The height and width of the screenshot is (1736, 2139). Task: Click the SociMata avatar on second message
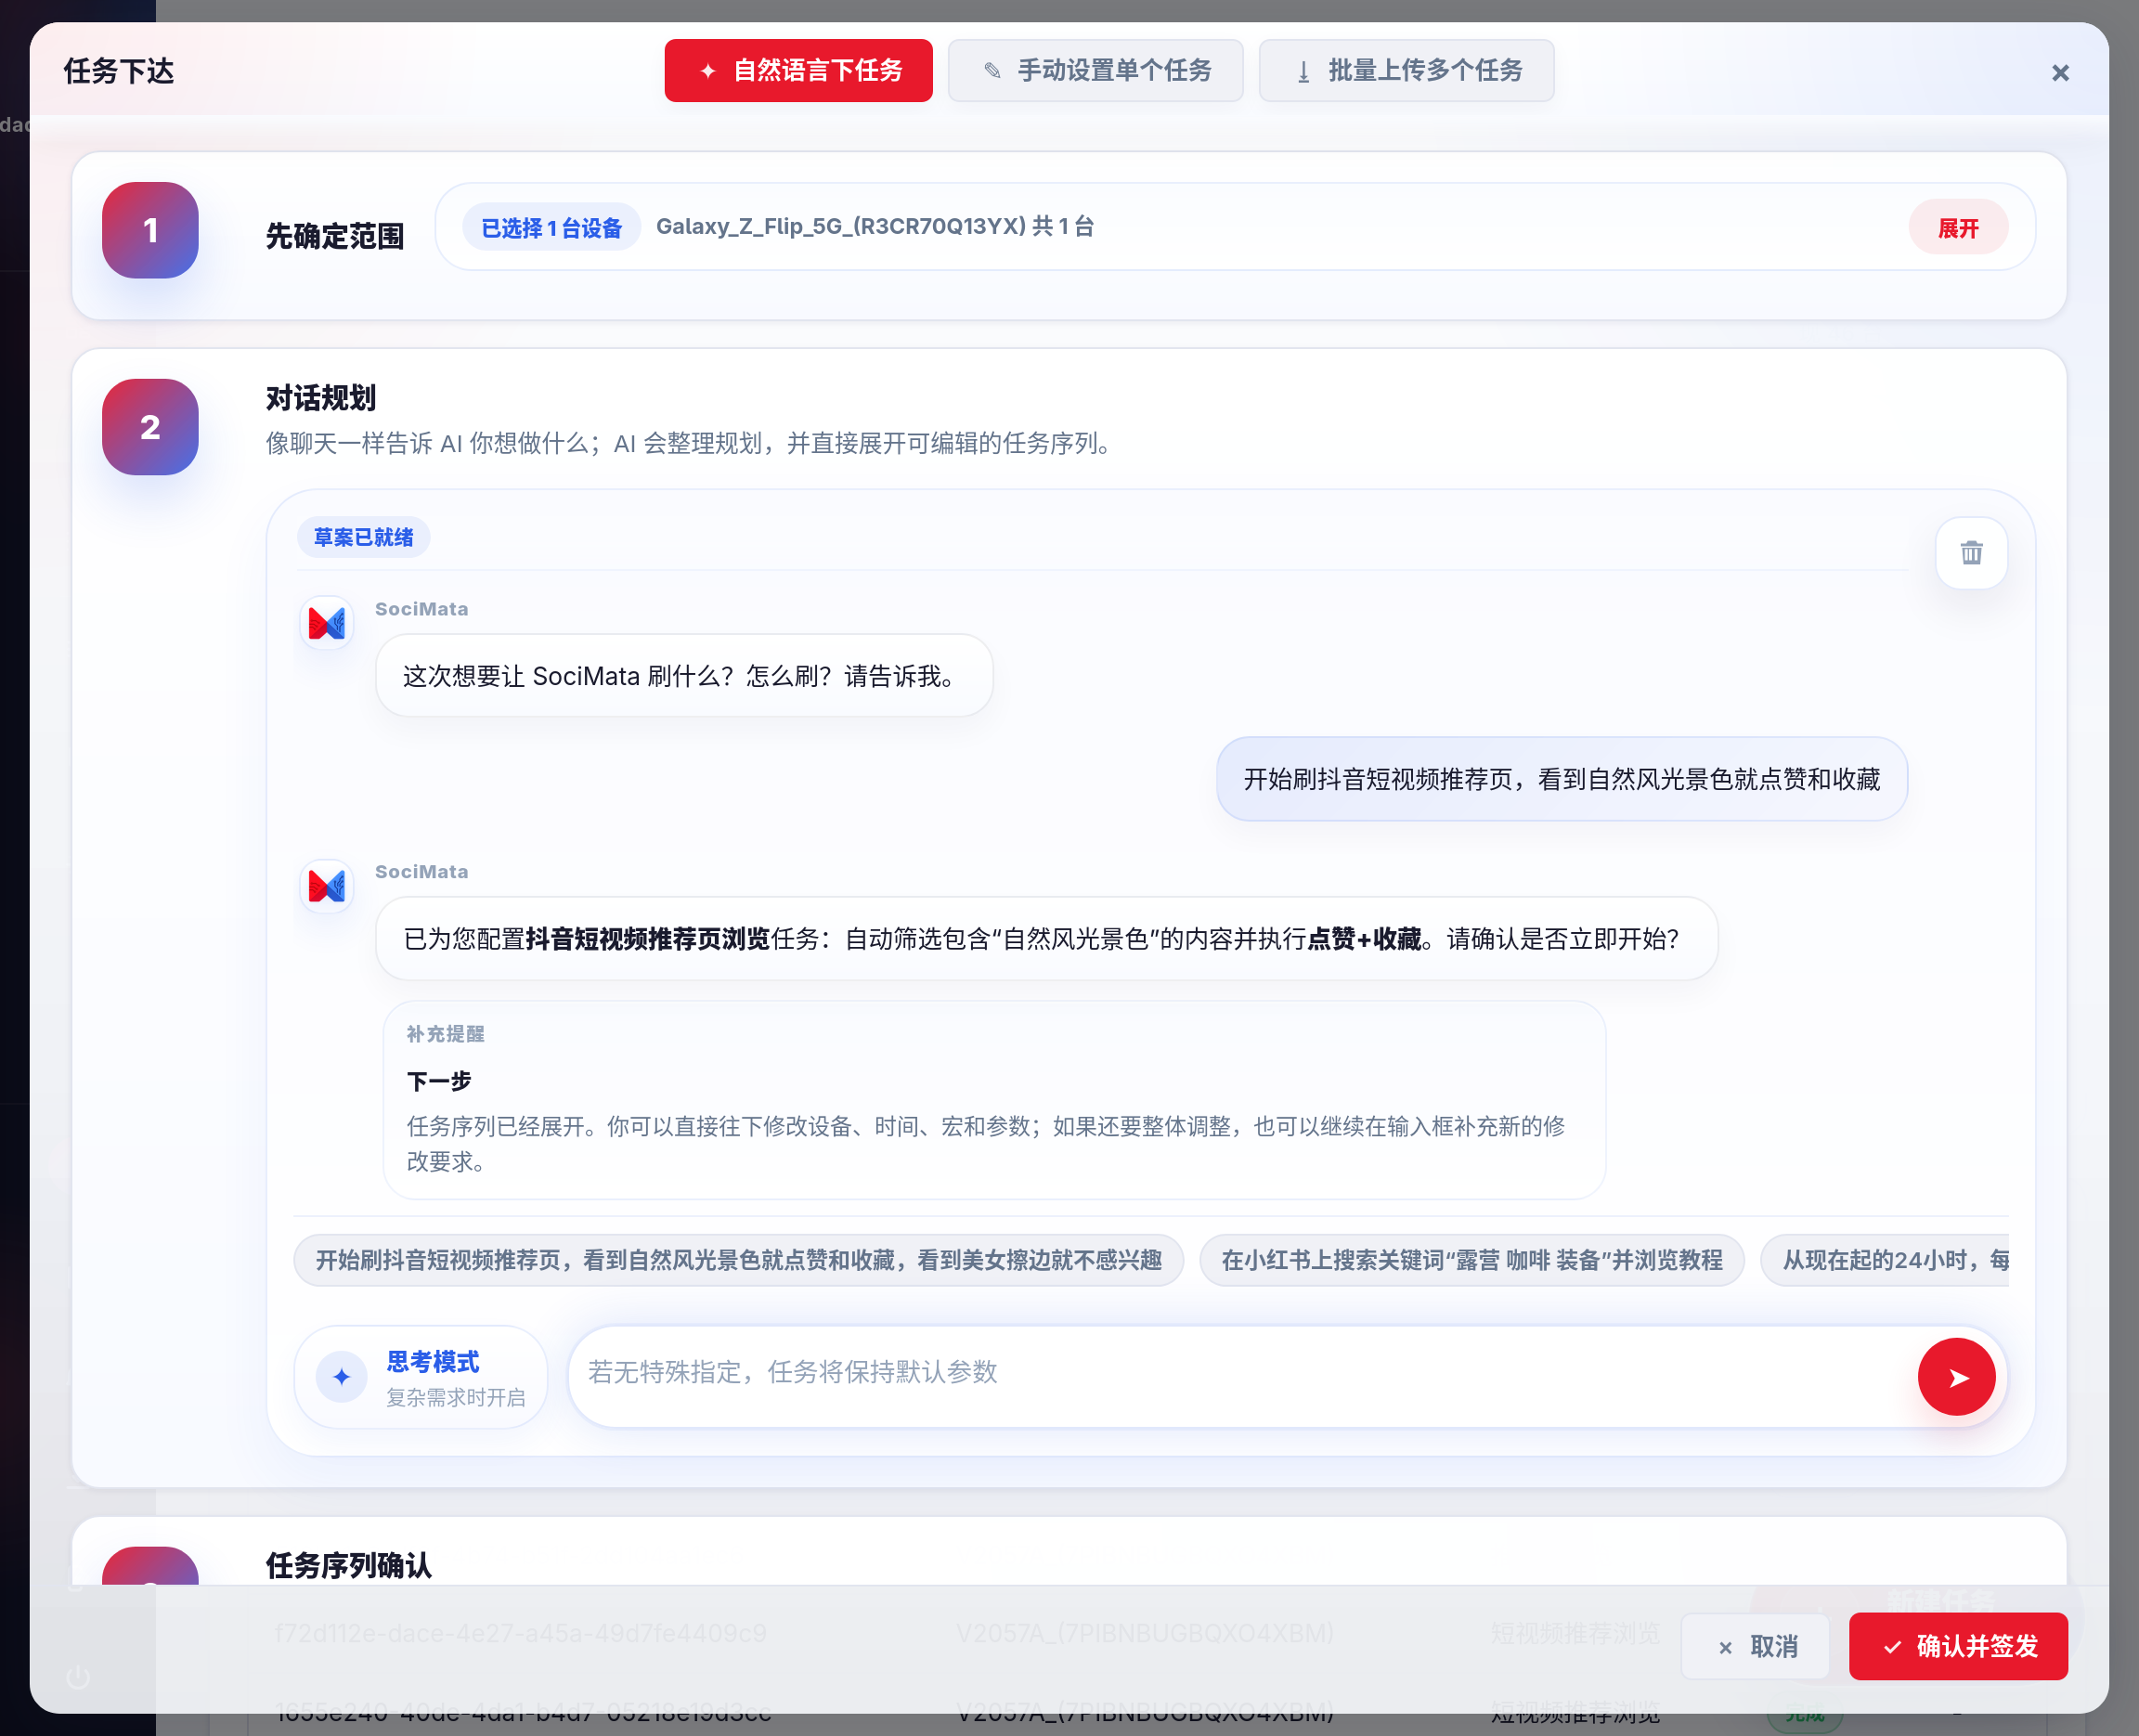327,886
